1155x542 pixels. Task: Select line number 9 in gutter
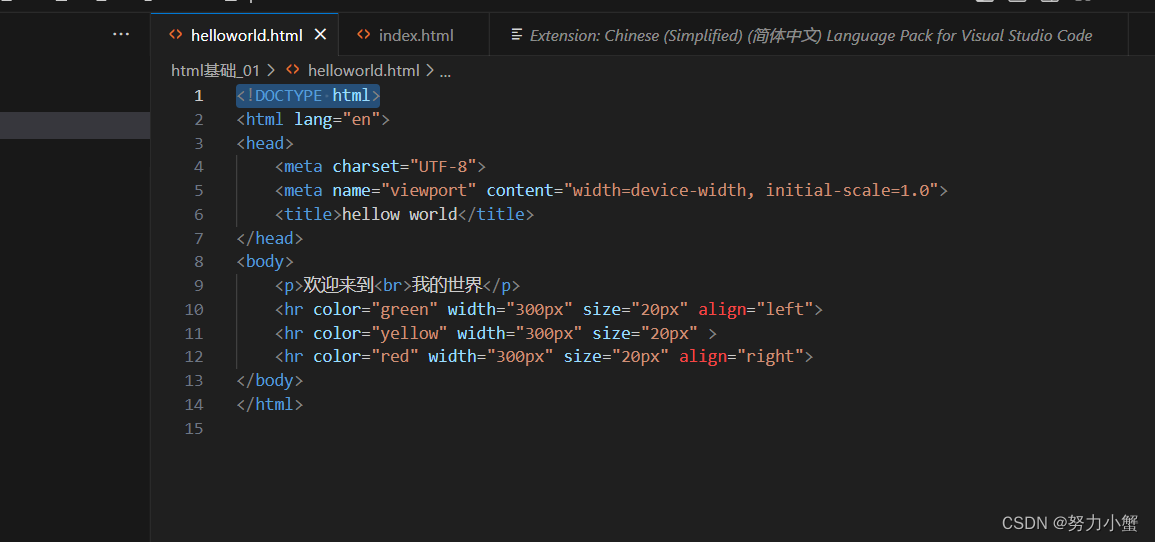198,286
